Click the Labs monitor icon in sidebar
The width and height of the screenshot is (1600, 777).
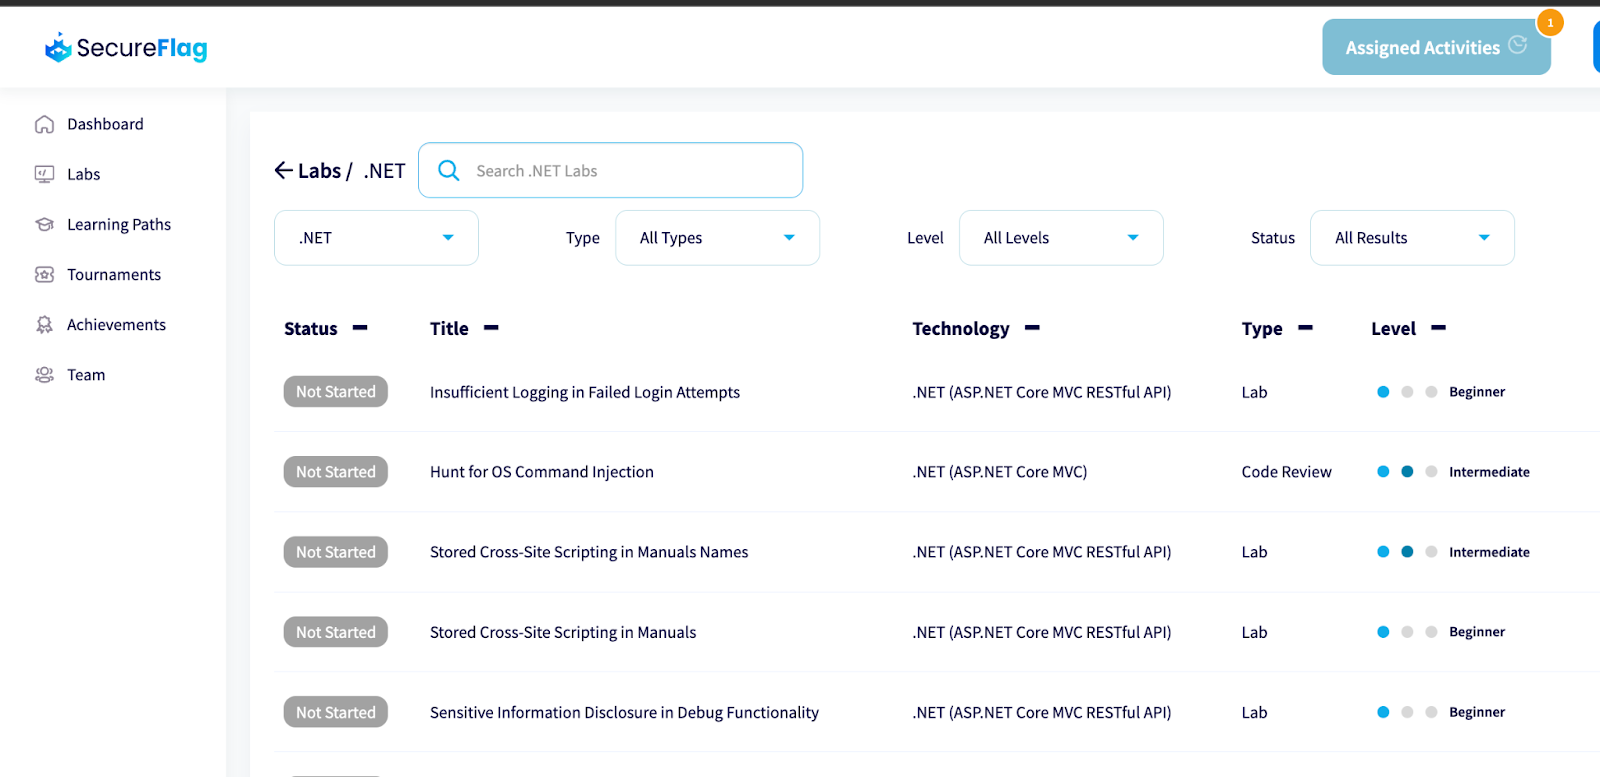pyautogui.click(x=44, y=174)
